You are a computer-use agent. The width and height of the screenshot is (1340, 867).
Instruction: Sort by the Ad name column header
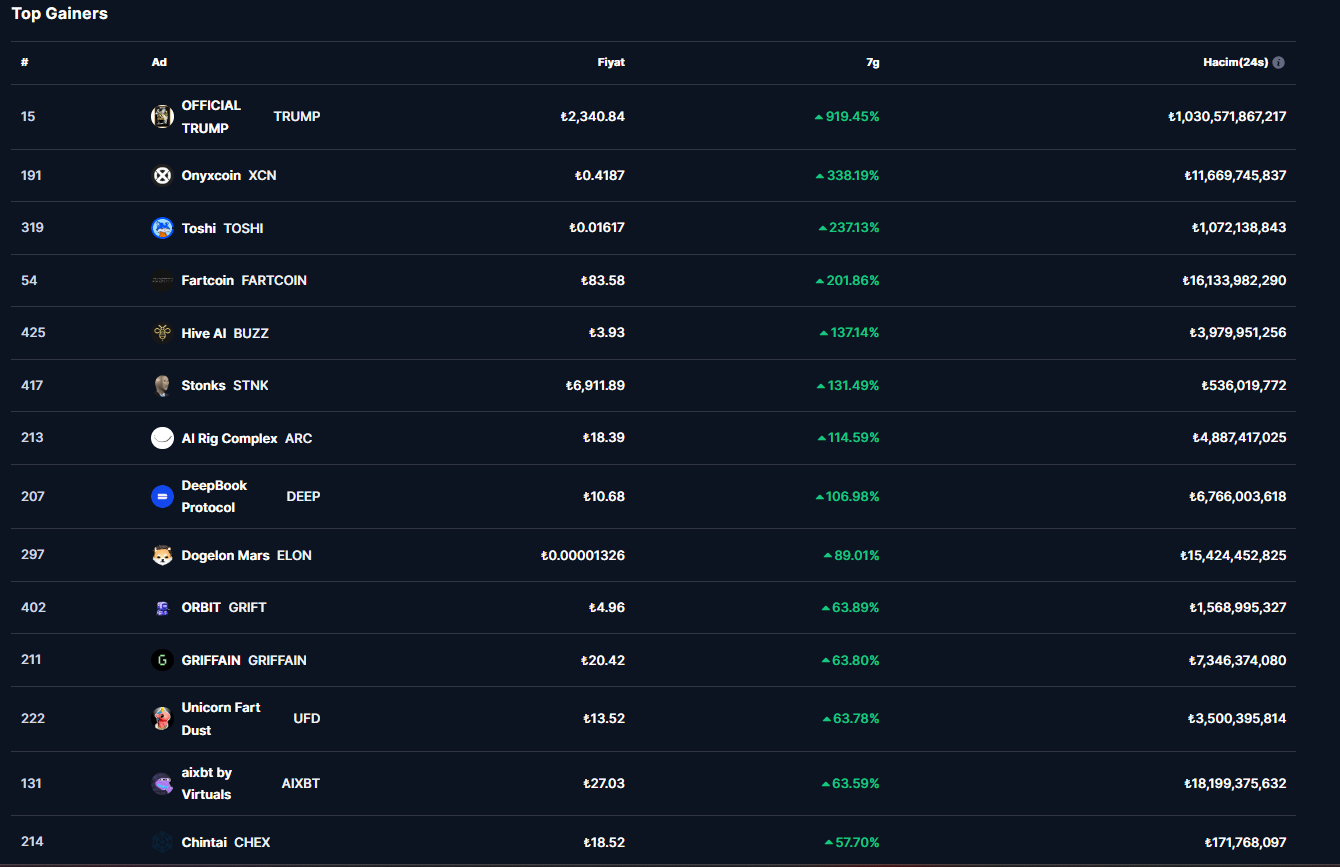click(x=159, y=62)
